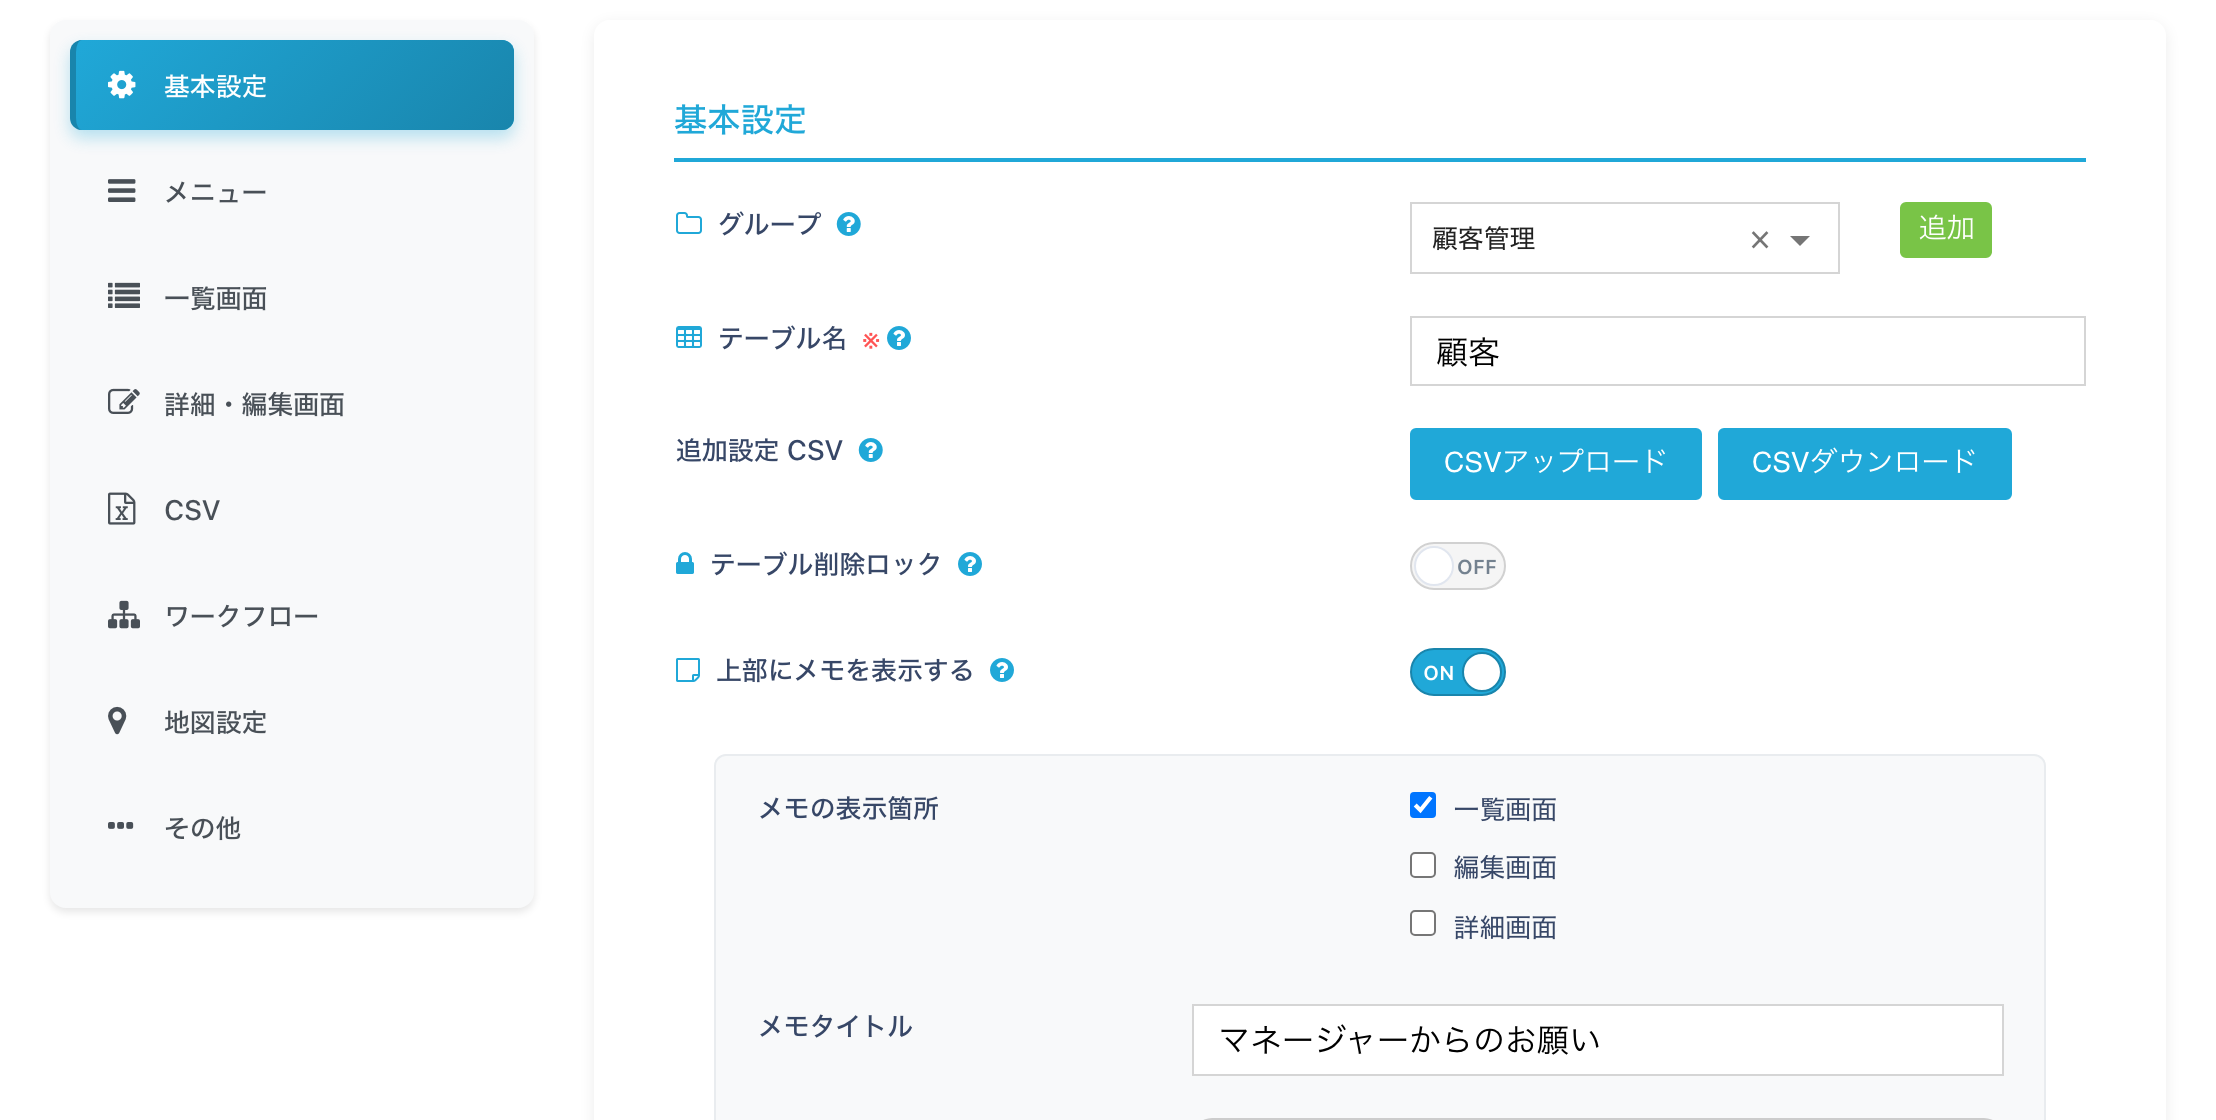The width and height of the screenshot is (2216, 1120).
Task: Open 地図設定 in the sidebar
Action: [x=292, y=721]
